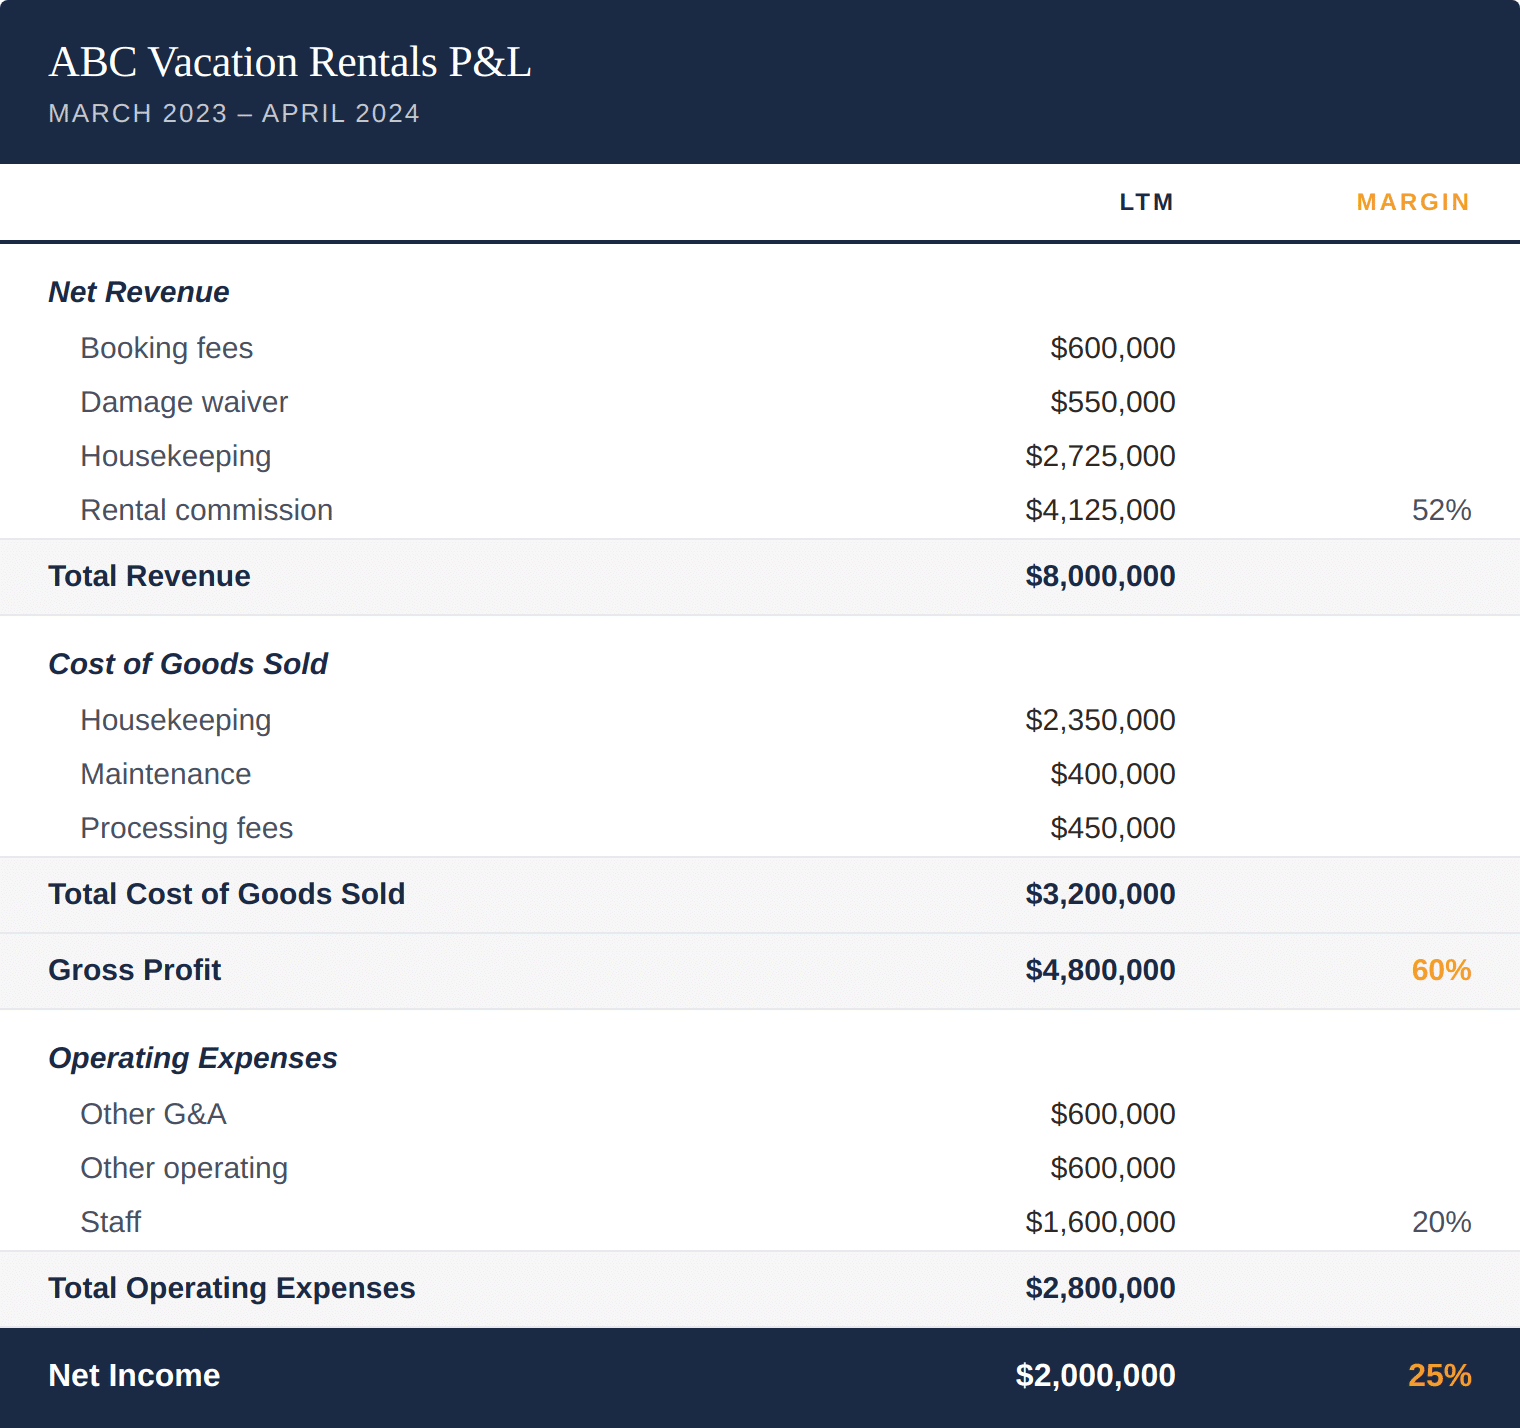
Task: Select the 'Net Revenue' section heading
Action: click(x=139, y=292)
